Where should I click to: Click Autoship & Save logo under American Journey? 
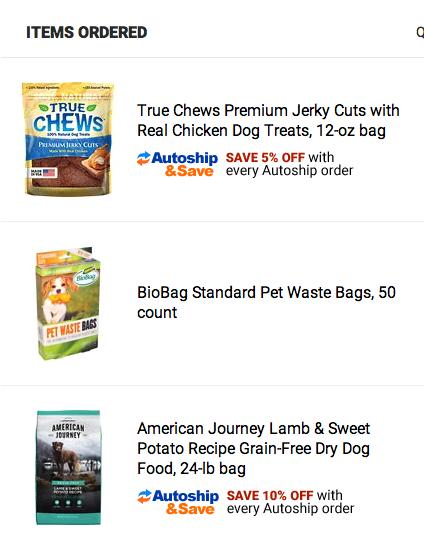tap(178, 502)
